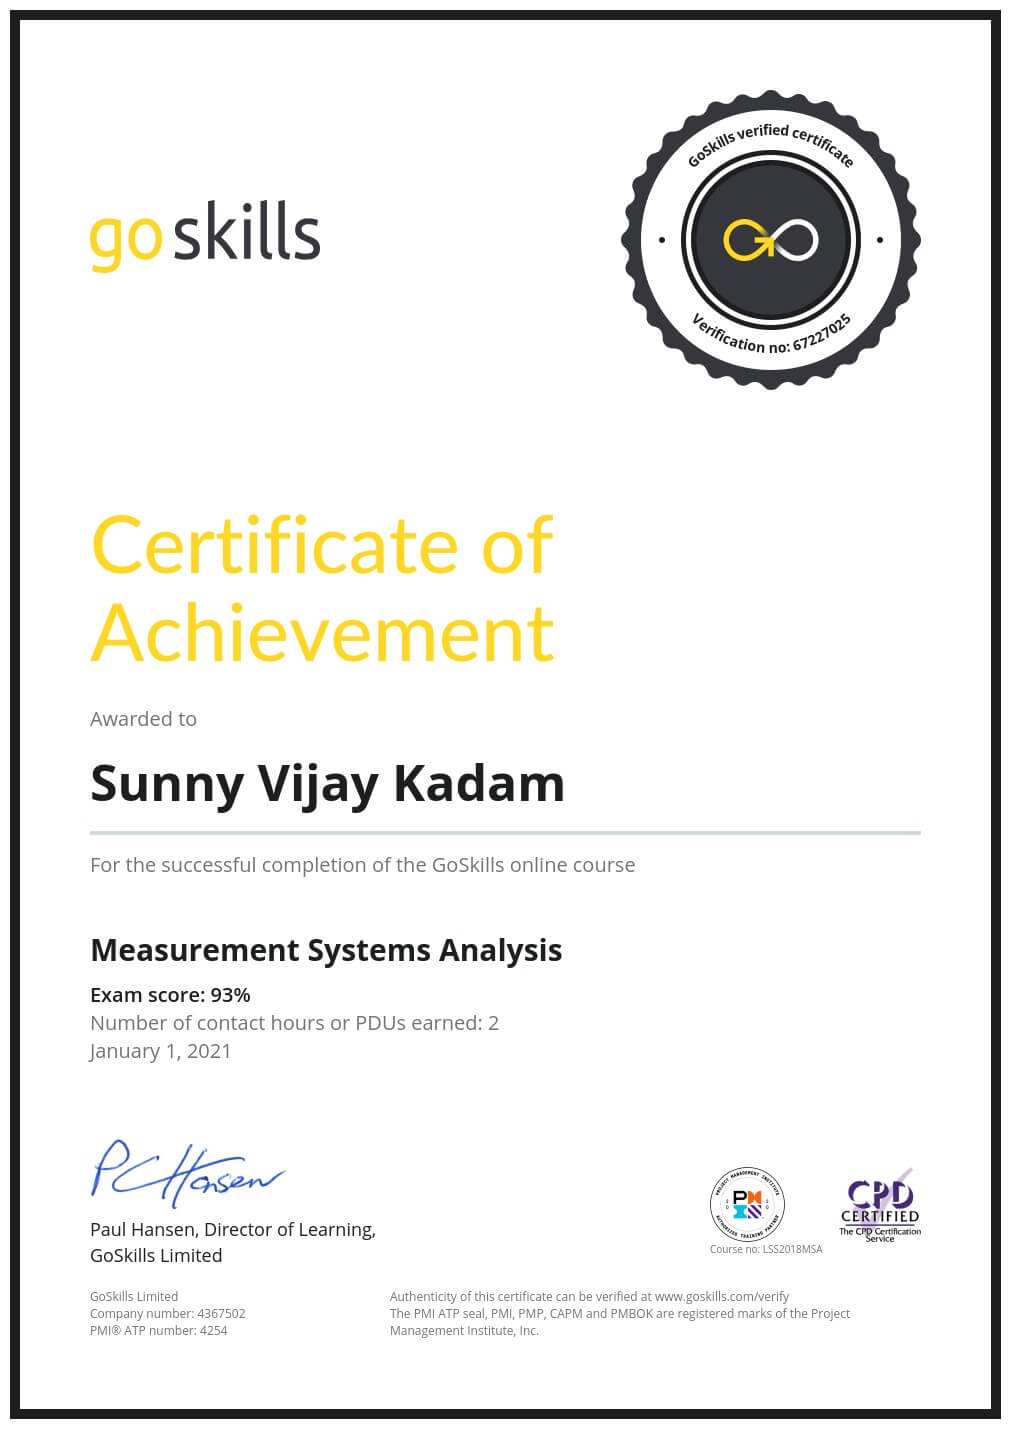Click the purple CPD Certified logo
Image resolution: width=1024 pixels, height=1430 pixels.
click(x=879, y=1205)
